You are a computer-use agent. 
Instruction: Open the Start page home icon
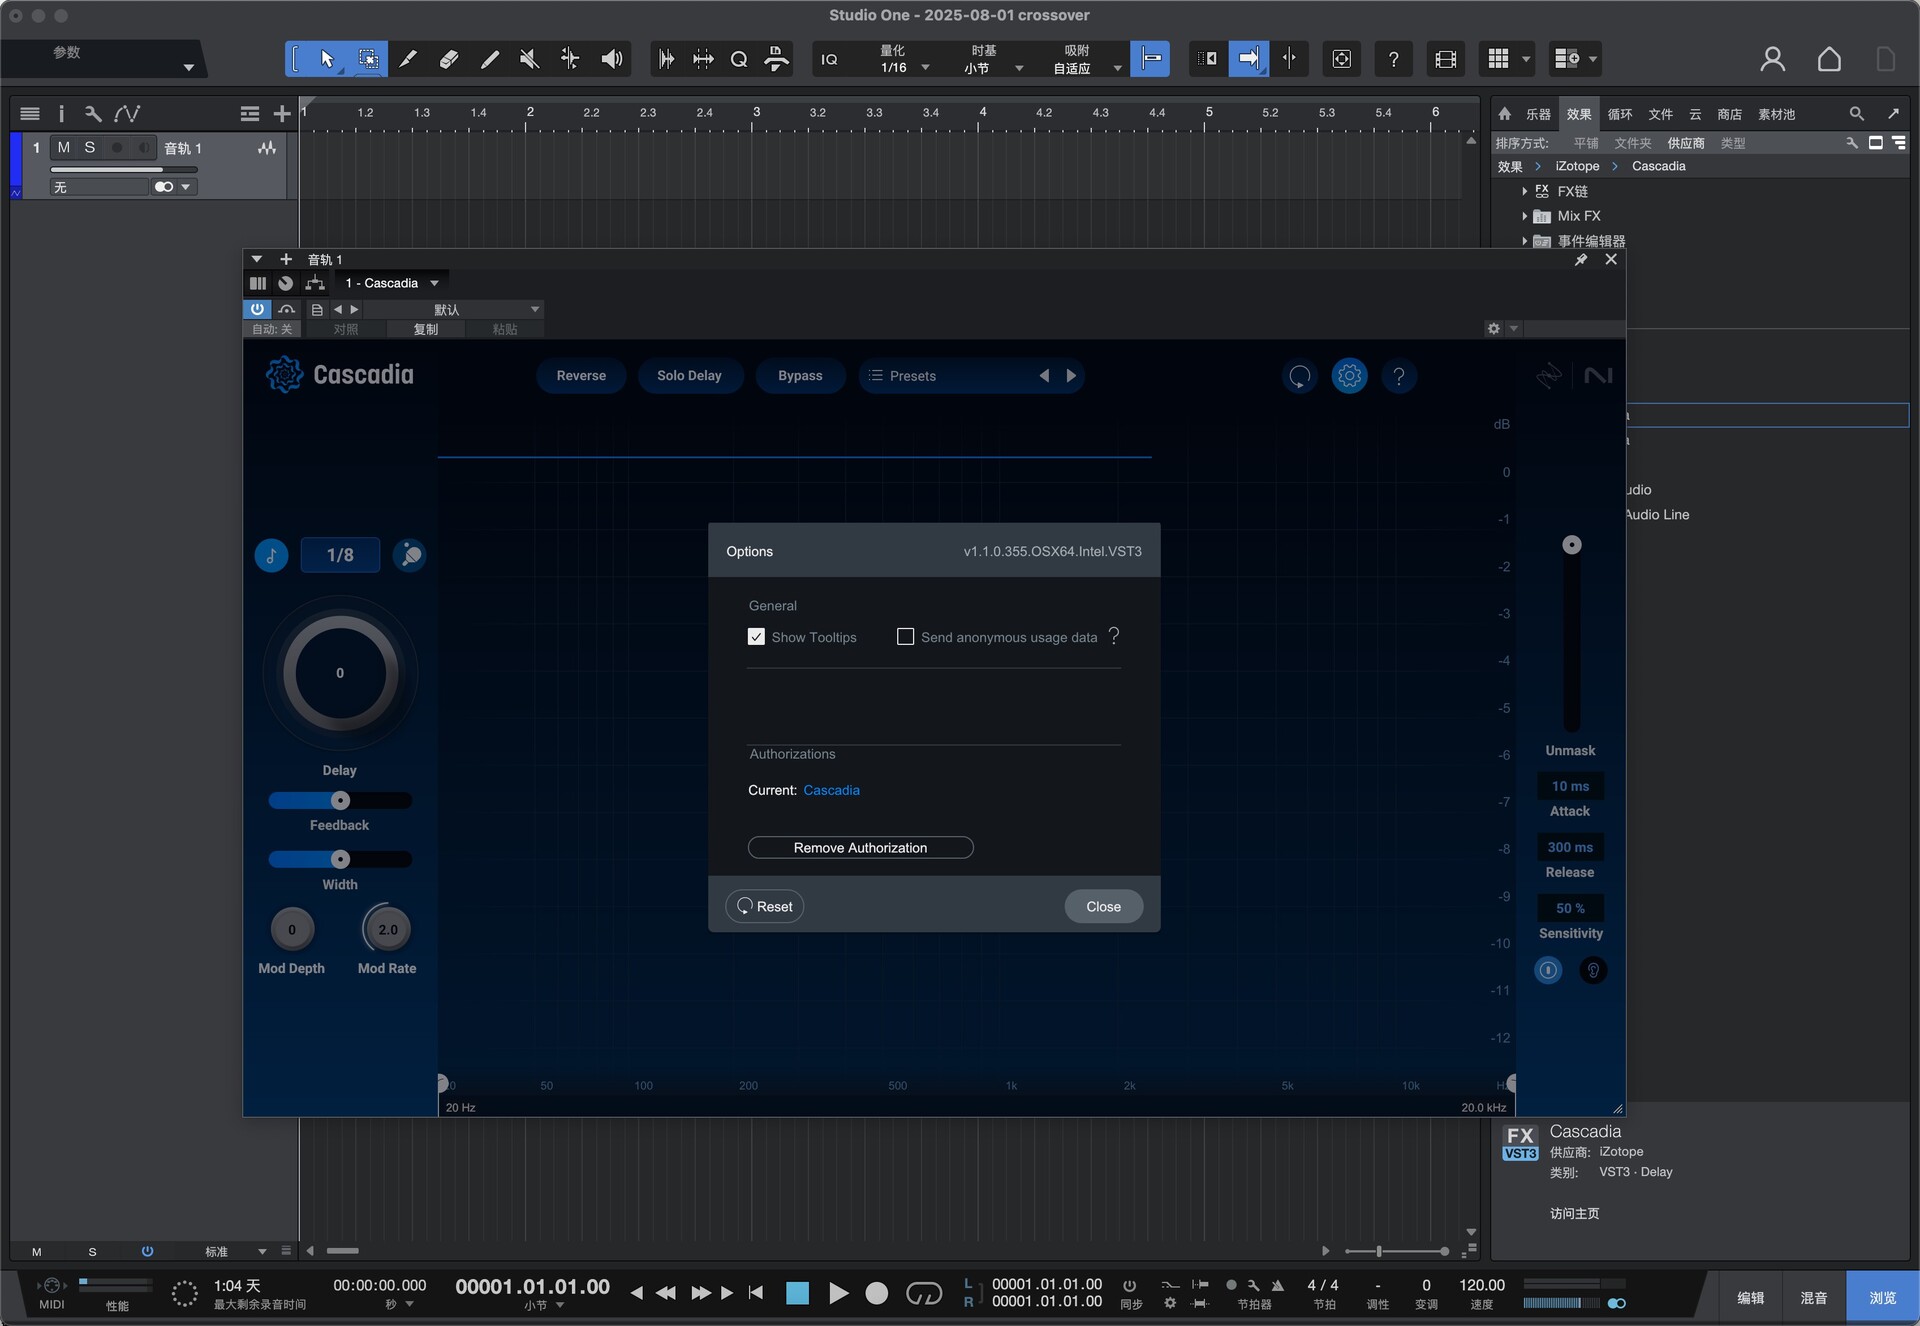click(1829, 59)
